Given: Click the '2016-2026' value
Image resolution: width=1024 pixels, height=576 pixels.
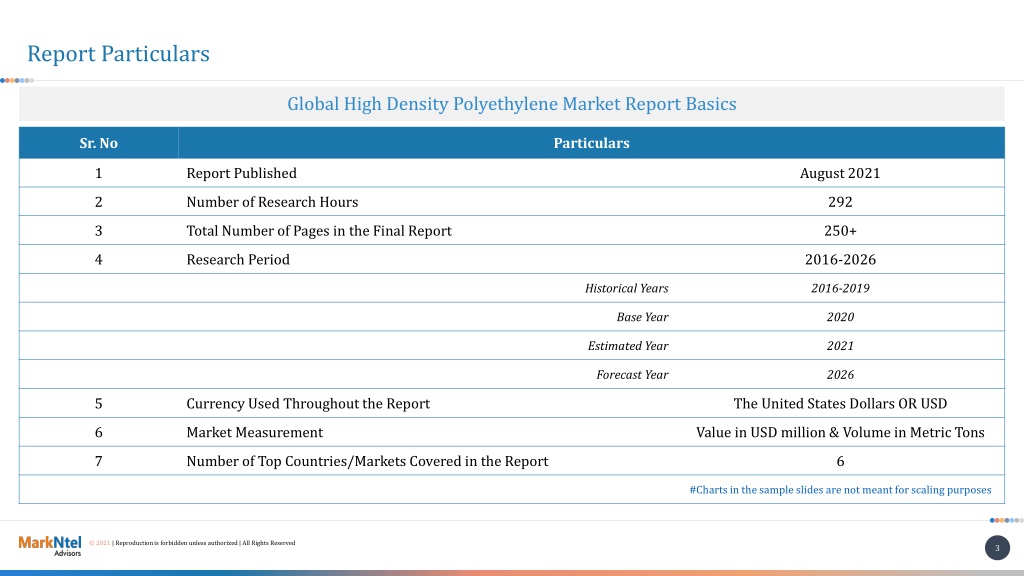Looking at the screenshot, I should (x=840, y=259).
